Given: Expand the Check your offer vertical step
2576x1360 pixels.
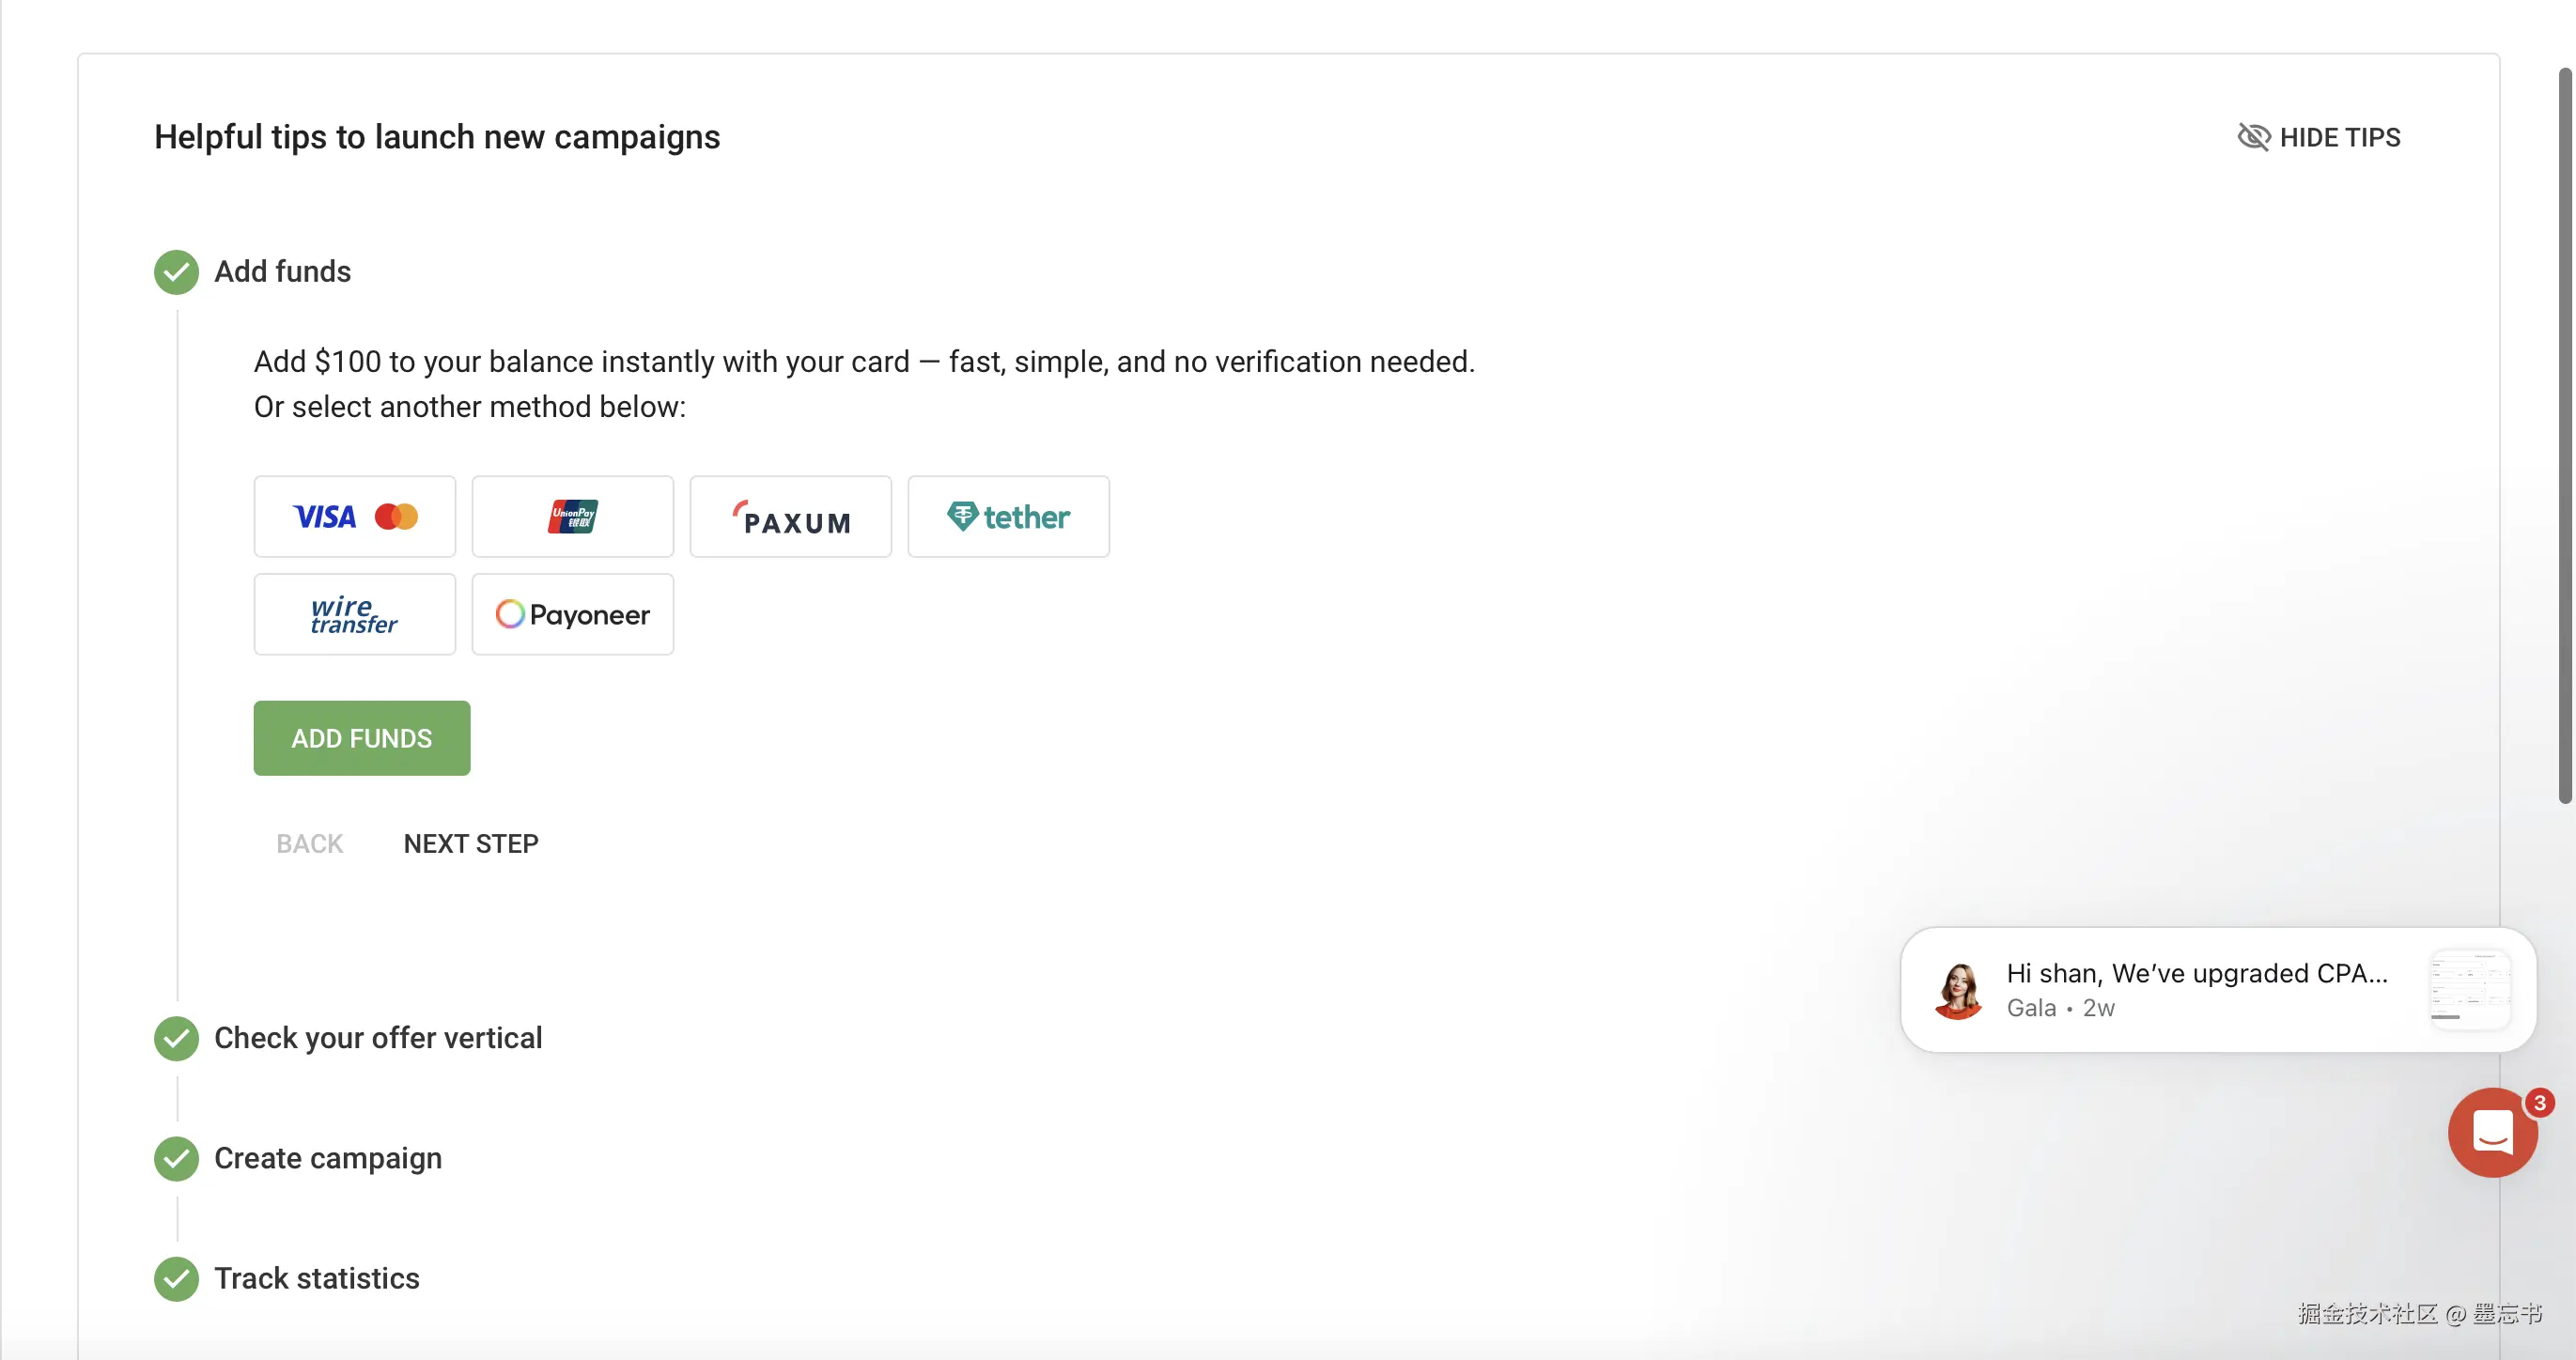Looking at the screenshot, I should [378, 1038].
